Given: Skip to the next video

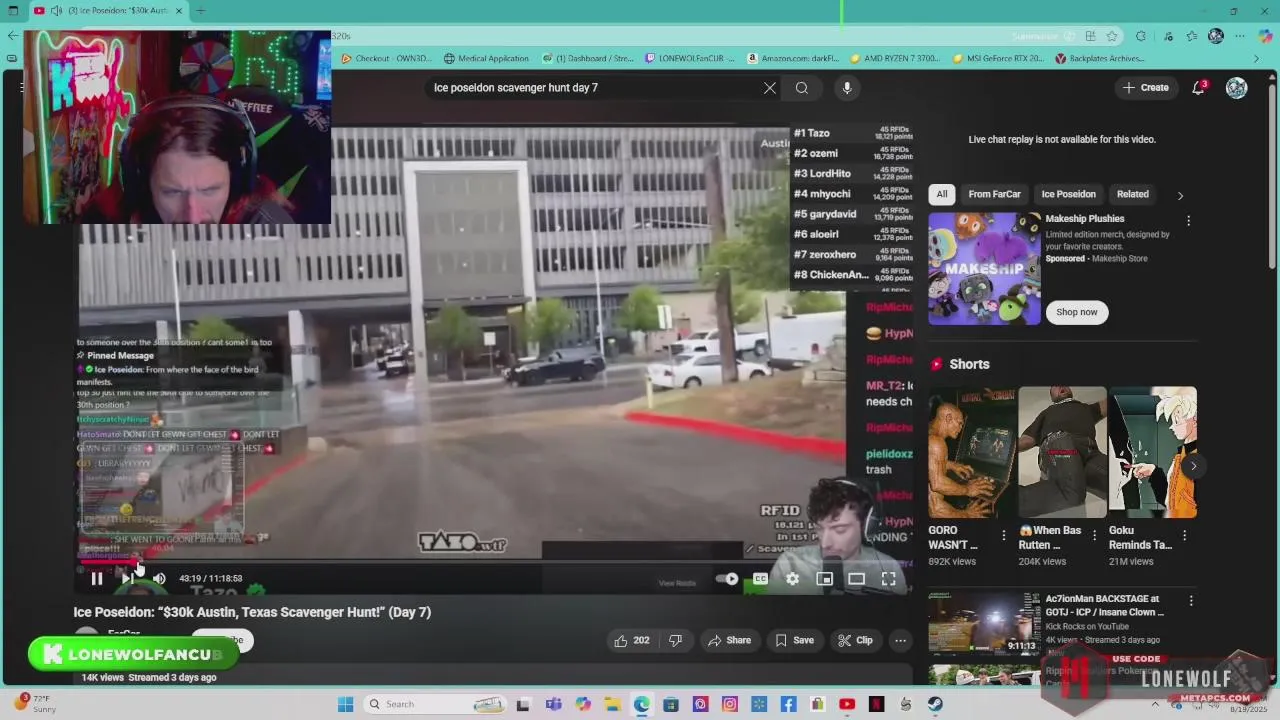Looking at the screenshot, I should tap(127, 578).
